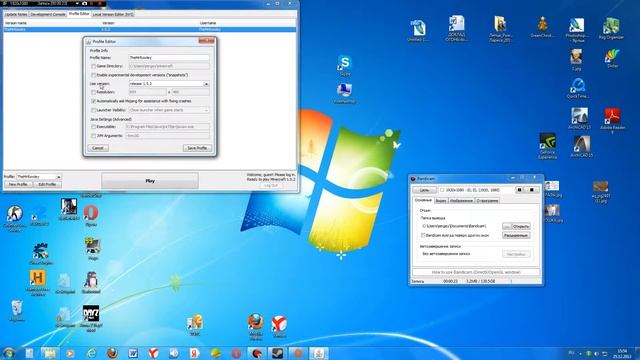Open Internet Explorer from the taskbar
Screen dimensions: 640x360
(91, 353)
